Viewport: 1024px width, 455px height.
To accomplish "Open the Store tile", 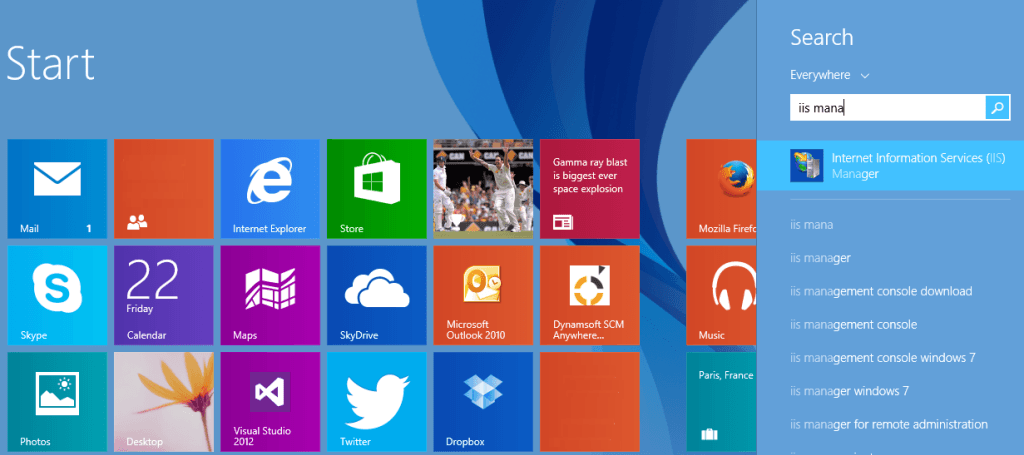I will [x=377, y=189].
